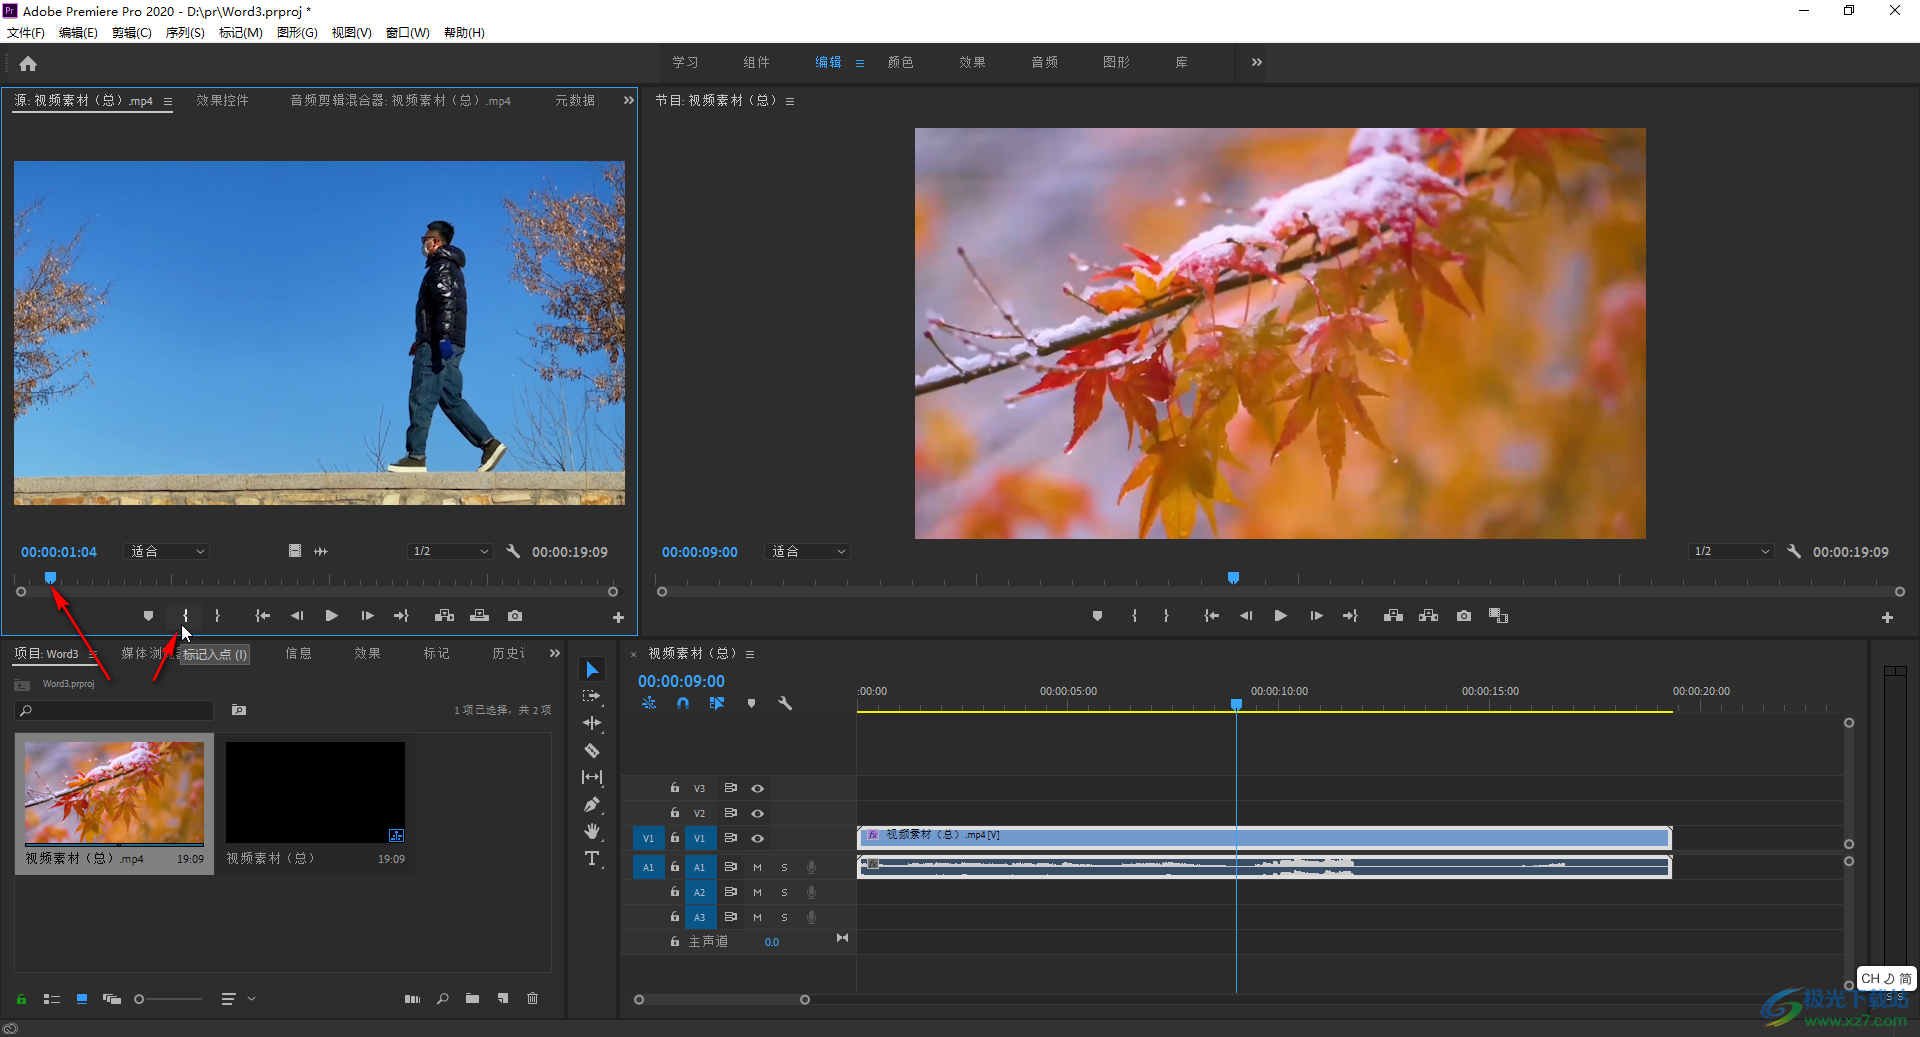Play the Source monitor clip
The width and height of the screenshot is (1920, 1037).
pos(331,616)
